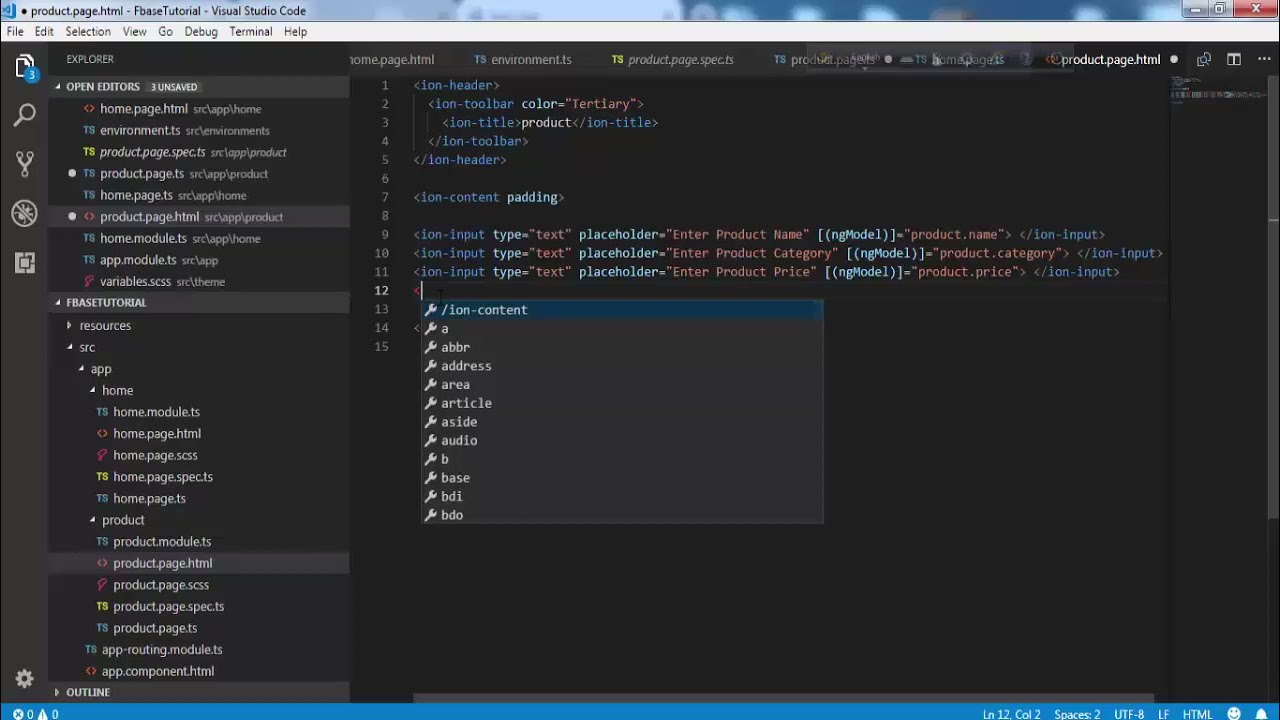The height and width of the screenshot is (720, 1280).
Task: Expand the Outline section
Action: pyautogui.click(x=58, y=692)
